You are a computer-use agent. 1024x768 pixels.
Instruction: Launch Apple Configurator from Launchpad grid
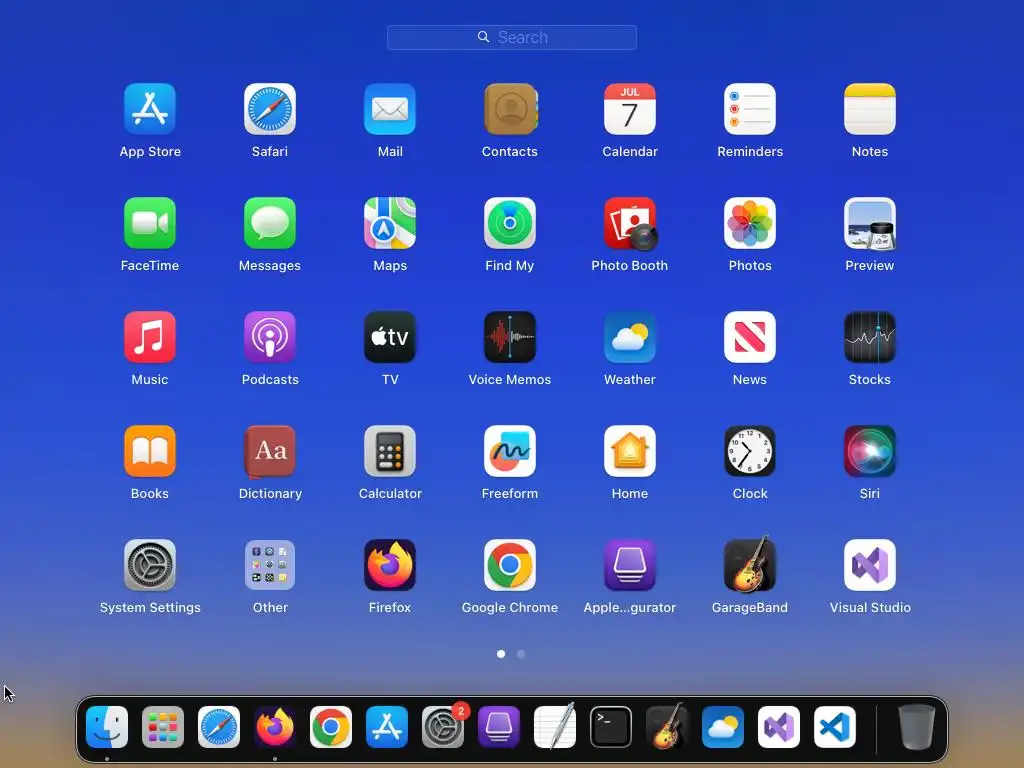point(630,565)
